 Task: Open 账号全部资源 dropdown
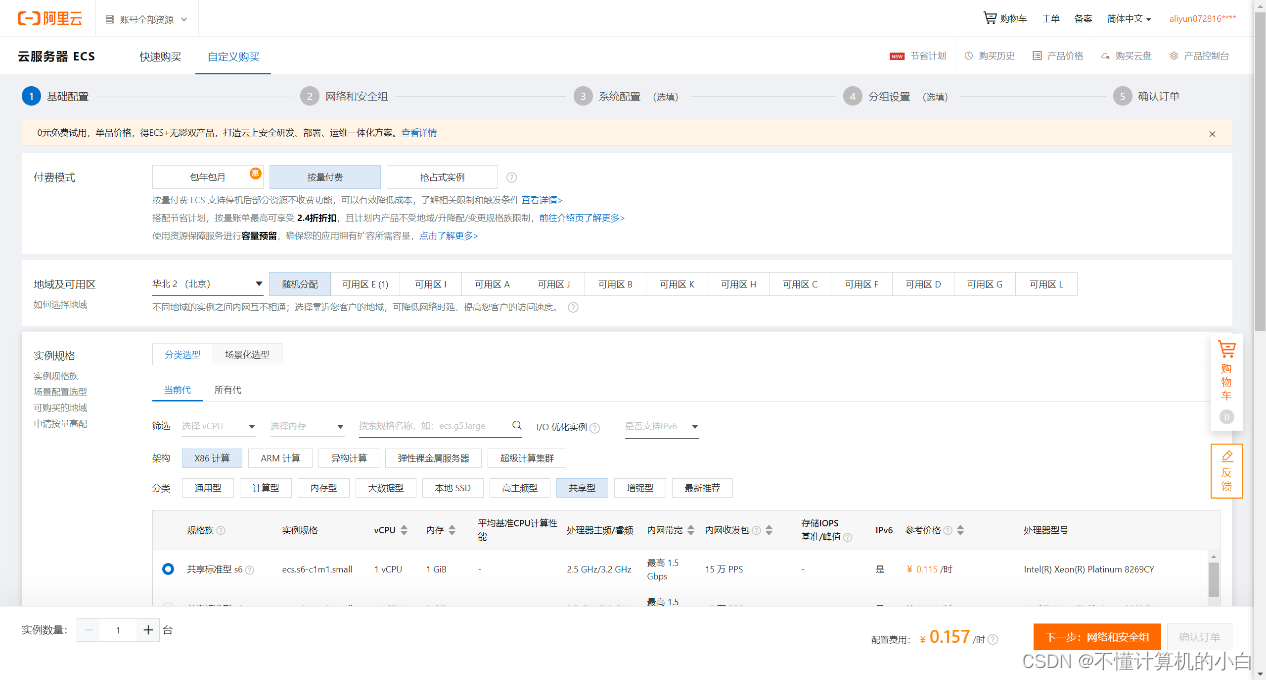point(146,19)
